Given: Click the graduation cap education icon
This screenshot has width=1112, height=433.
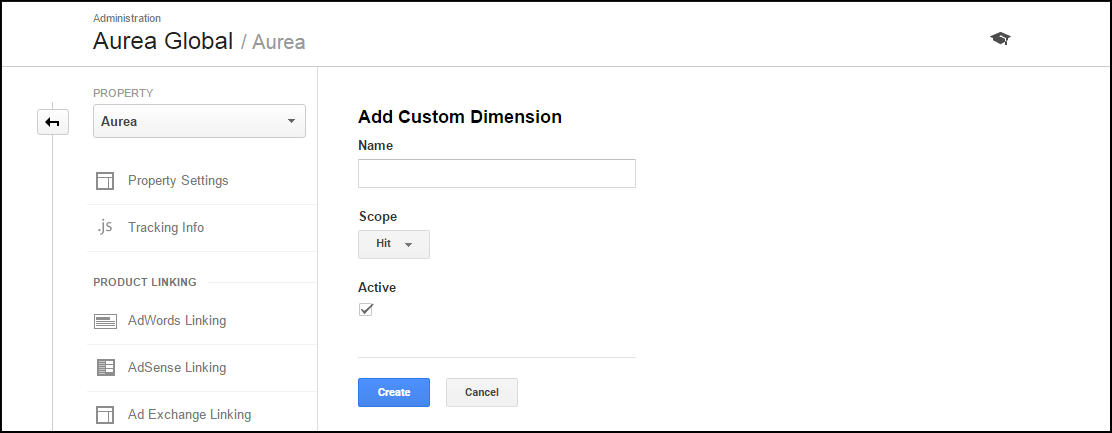Looking at the screenshot, I should click(x=1000, y=39).
